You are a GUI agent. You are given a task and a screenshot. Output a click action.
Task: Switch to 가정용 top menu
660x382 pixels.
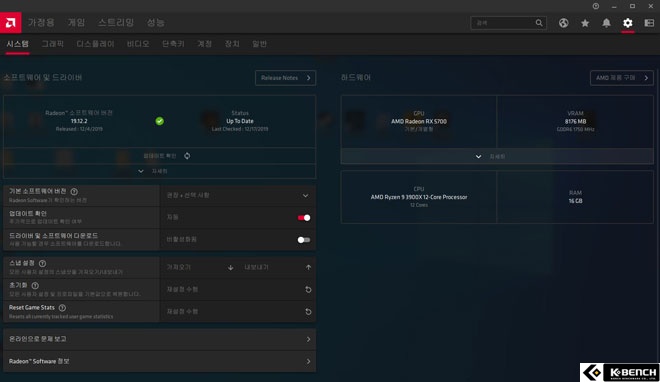[41, 23]
